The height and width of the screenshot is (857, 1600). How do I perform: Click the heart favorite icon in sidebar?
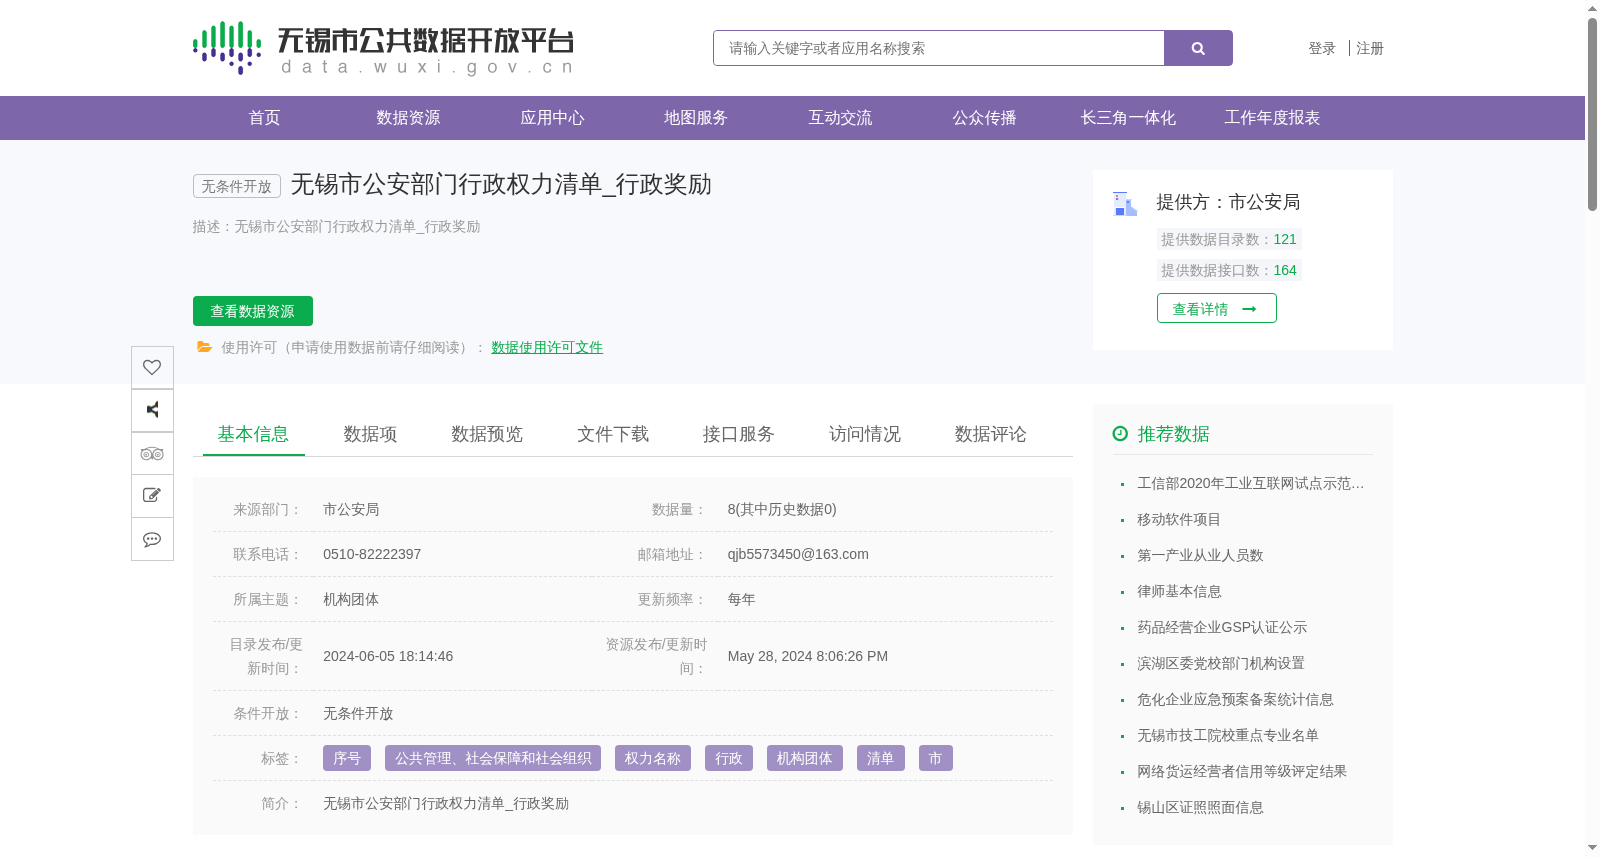[x=152, y=367]
